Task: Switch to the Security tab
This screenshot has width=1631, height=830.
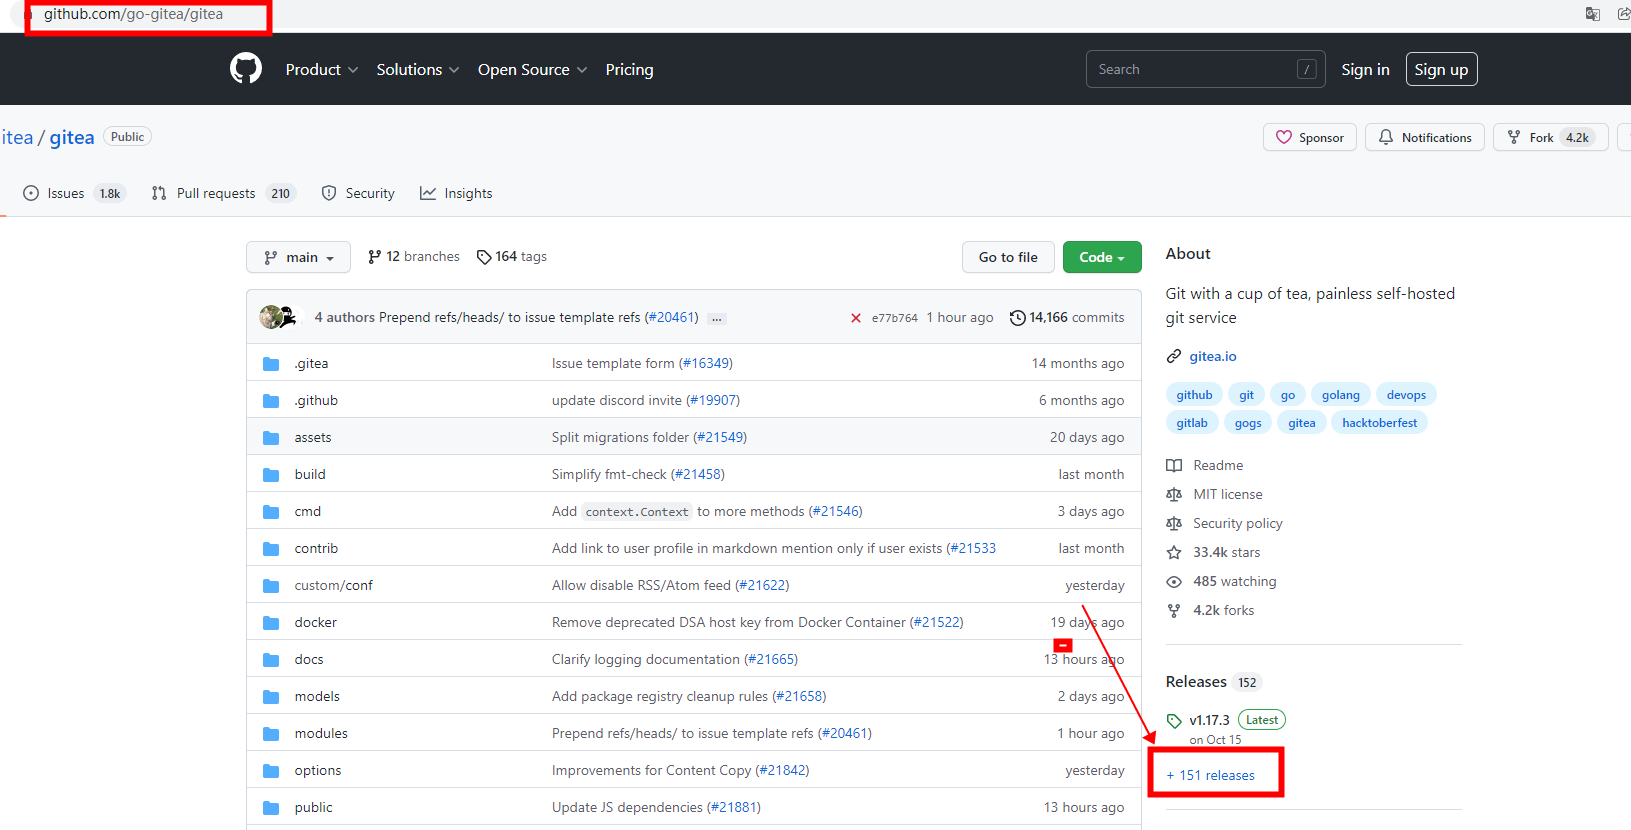Action: coord(358,193)
